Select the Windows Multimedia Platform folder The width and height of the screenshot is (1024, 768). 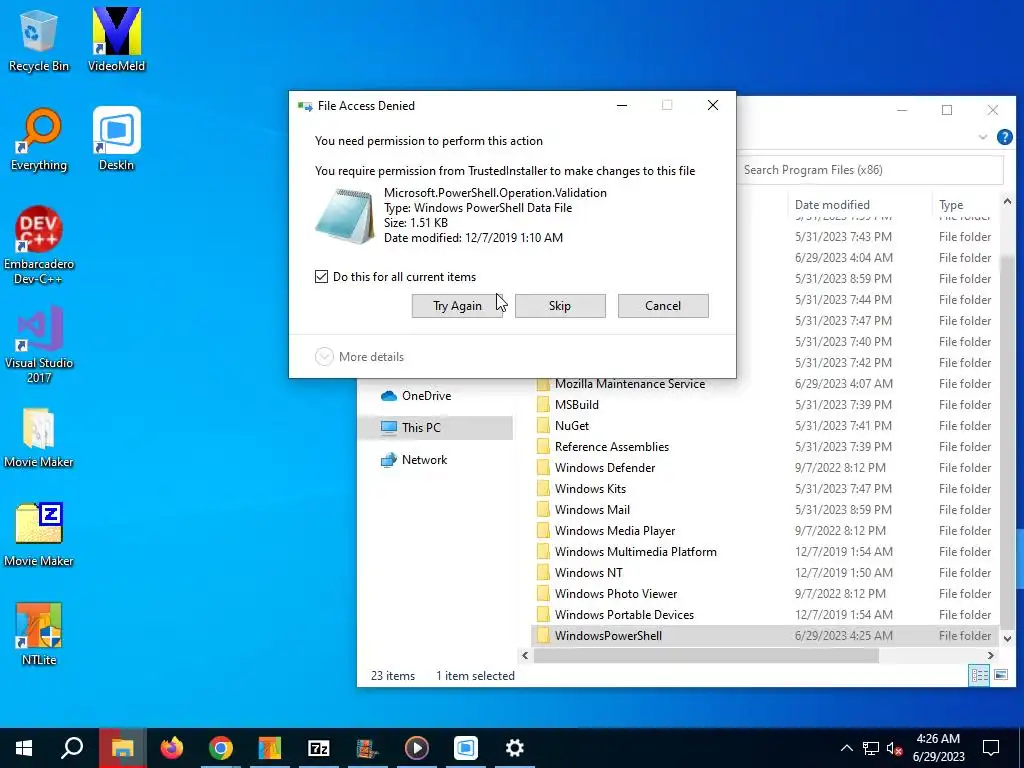point(764,552)
